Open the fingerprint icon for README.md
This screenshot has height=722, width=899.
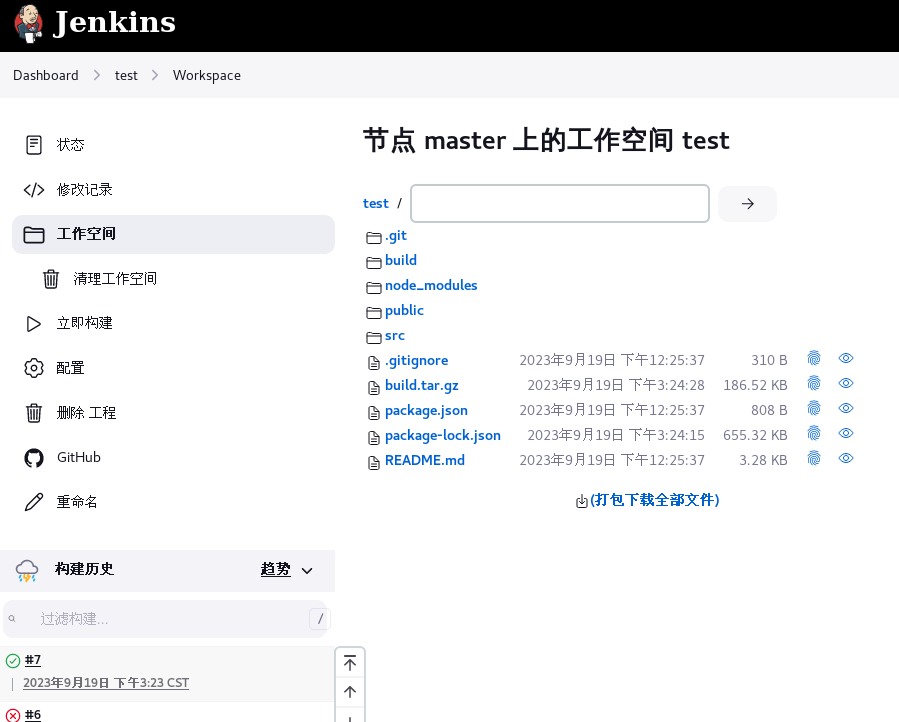pos(813,457)
